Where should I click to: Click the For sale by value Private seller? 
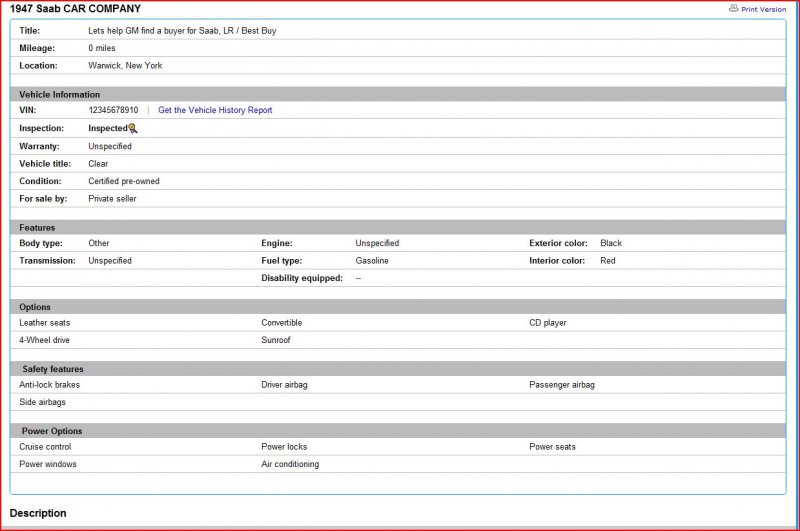point(112,199)
